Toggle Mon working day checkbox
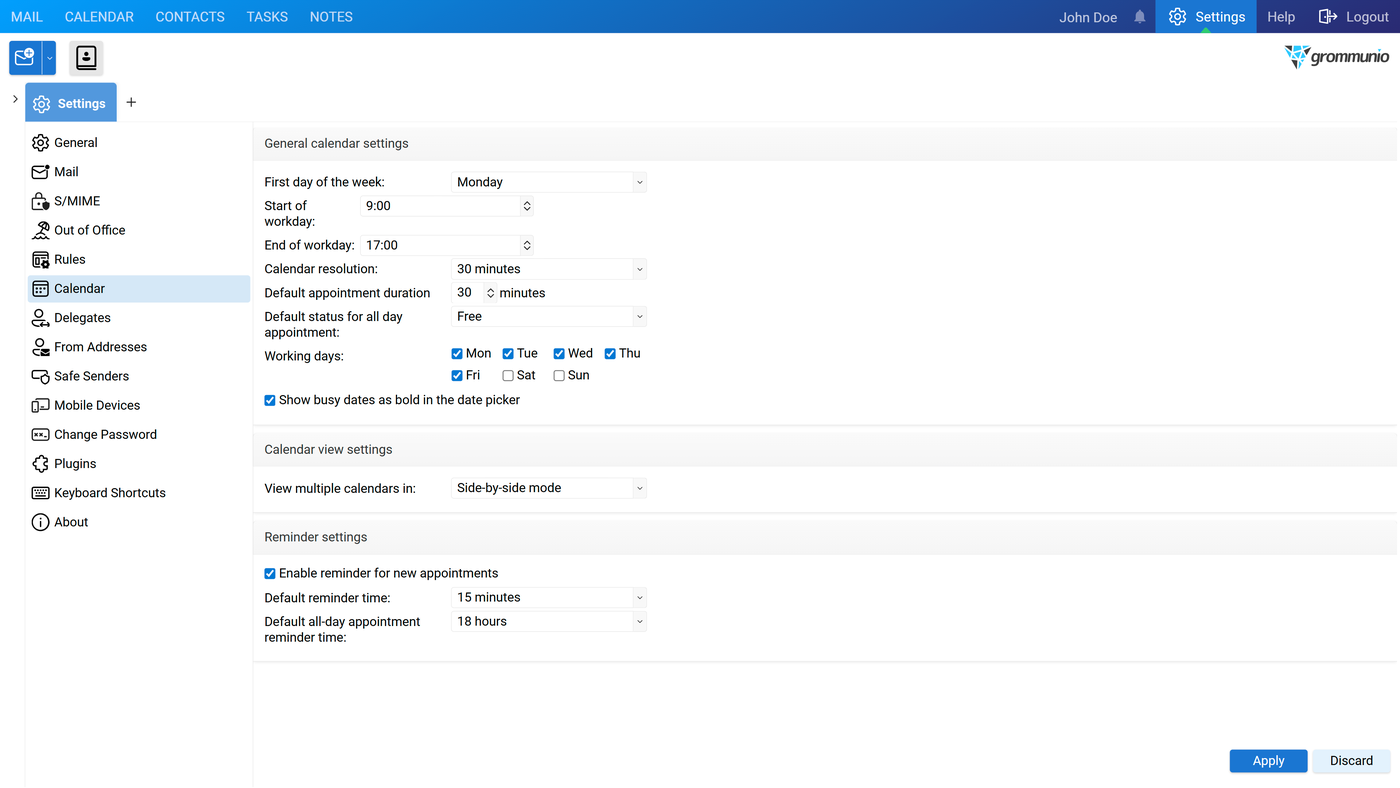This screenshot has height=788, width=1400. [457, 354]
